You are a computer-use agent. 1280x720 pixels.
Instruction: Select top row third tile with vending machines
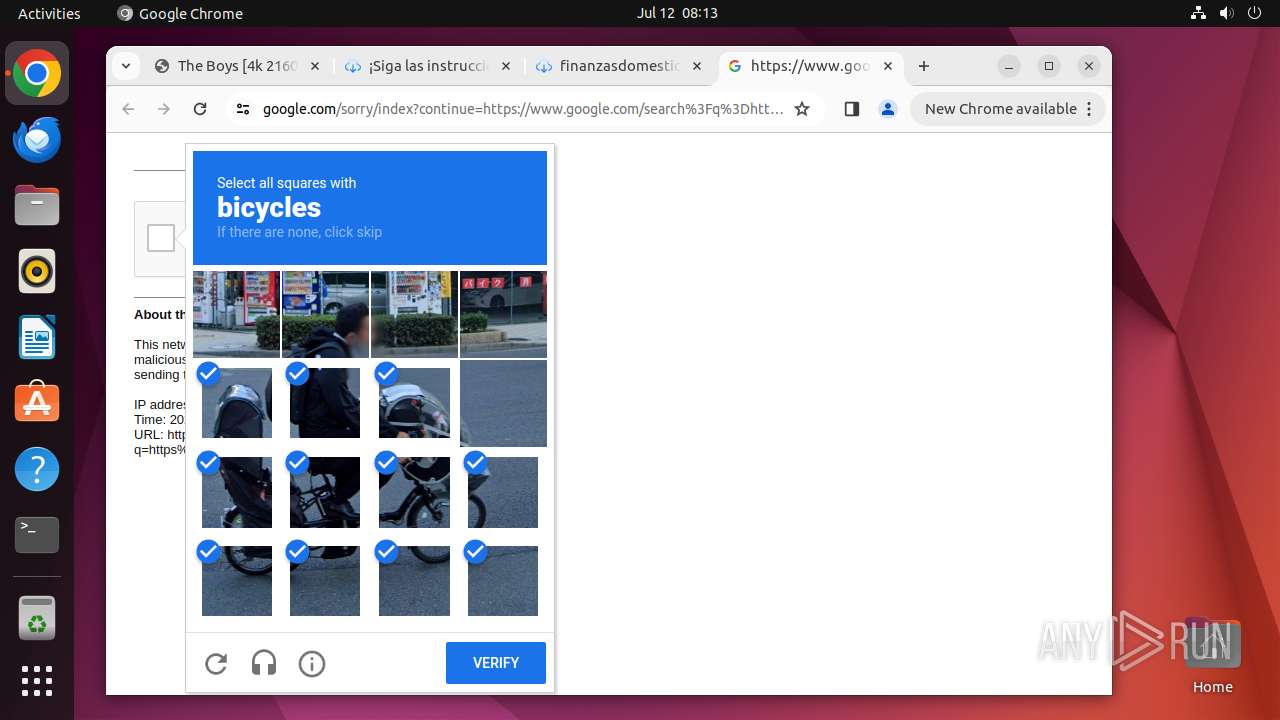coord(414,314)
